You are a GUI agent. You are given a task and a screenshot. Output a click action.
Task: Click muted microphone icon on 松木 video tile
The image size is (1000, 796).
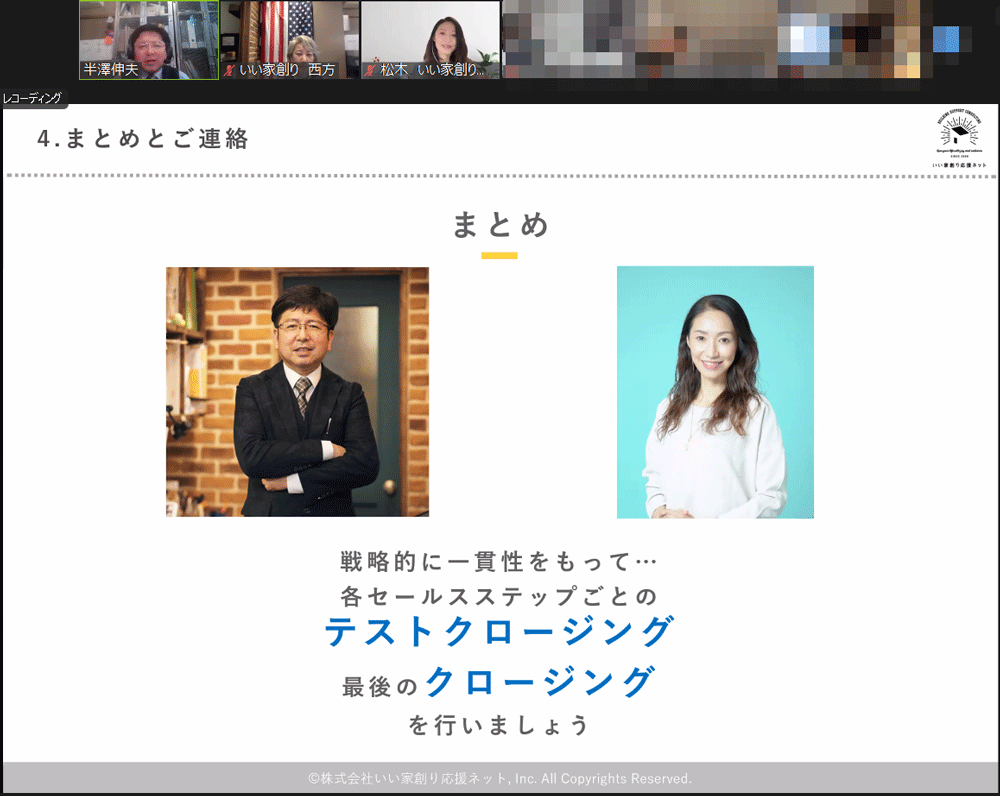(x=370, y=71)
